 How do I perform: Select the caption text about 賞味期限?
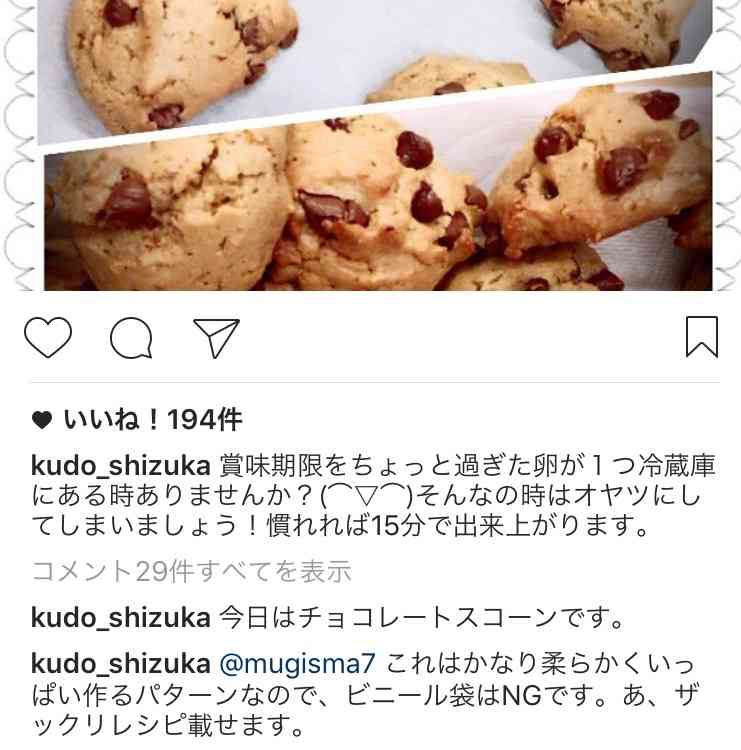[x=373, y=496]
